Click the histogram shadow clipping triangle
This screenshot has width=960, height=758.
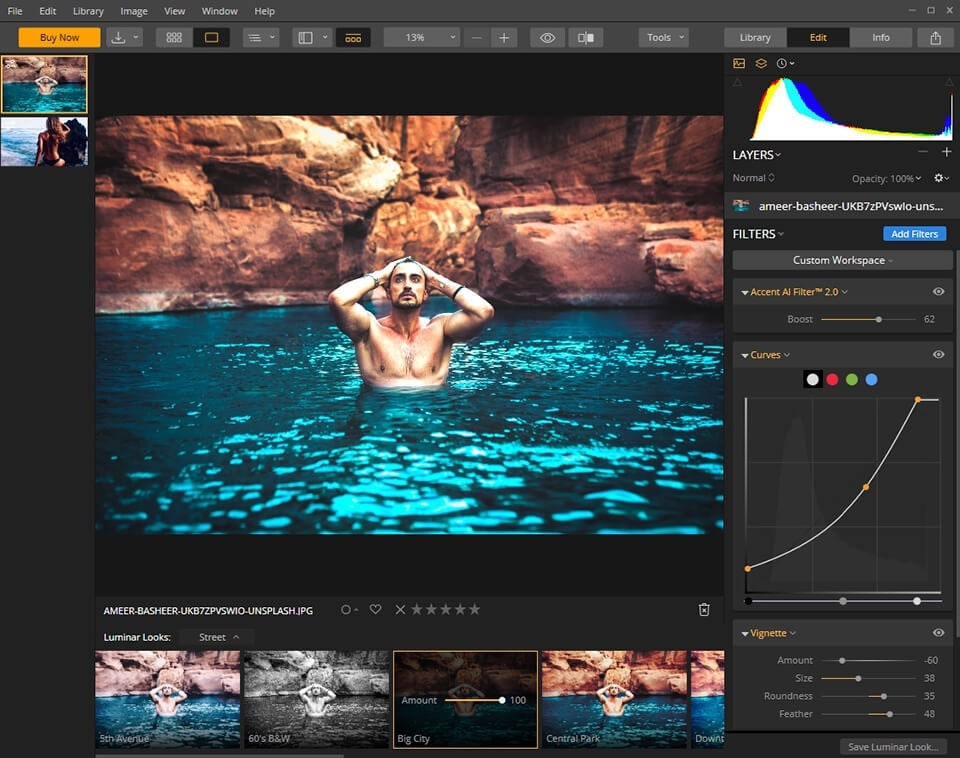pyautogui.click(x=738, y=82)
